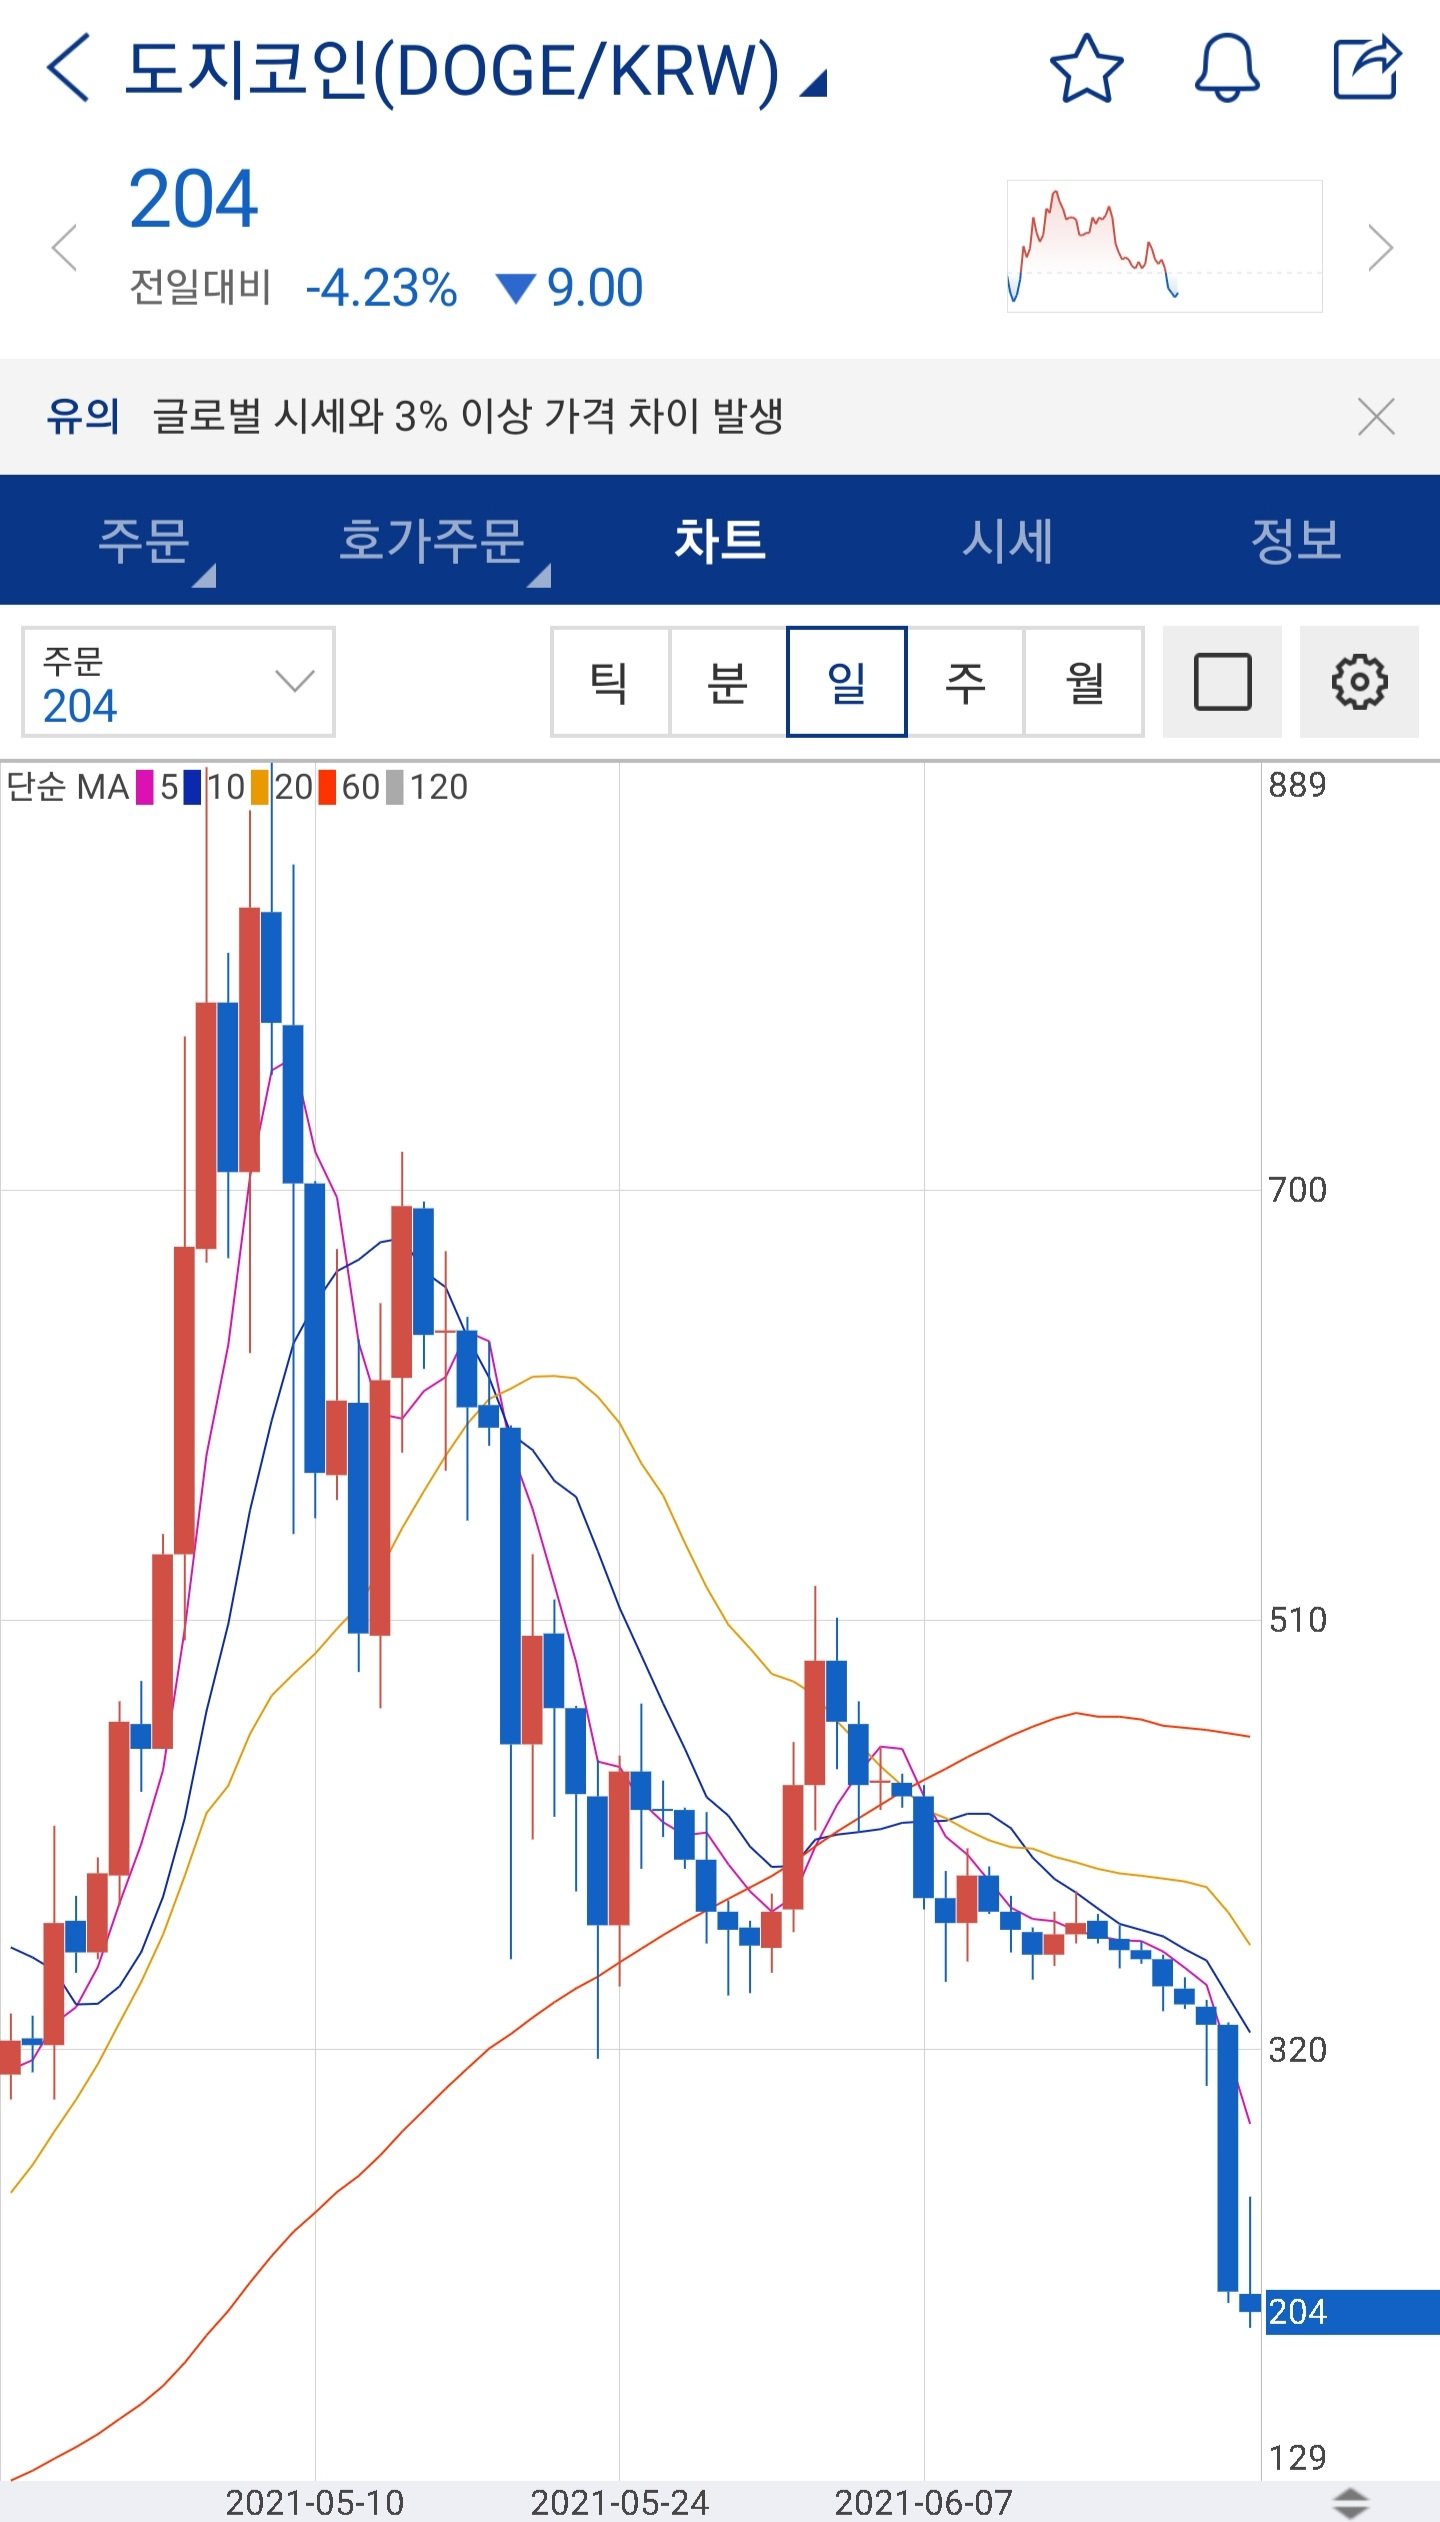Click the 700 price axis label

(x=1297, y=1190)
